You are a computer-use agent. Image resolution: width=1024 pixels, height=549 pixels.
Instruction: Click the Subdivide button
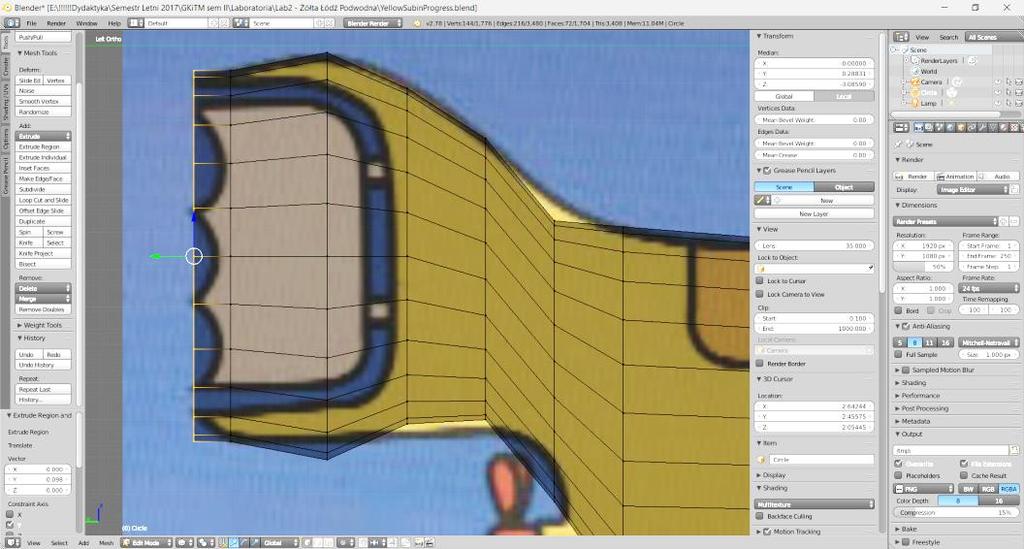(x=43, y=189)
